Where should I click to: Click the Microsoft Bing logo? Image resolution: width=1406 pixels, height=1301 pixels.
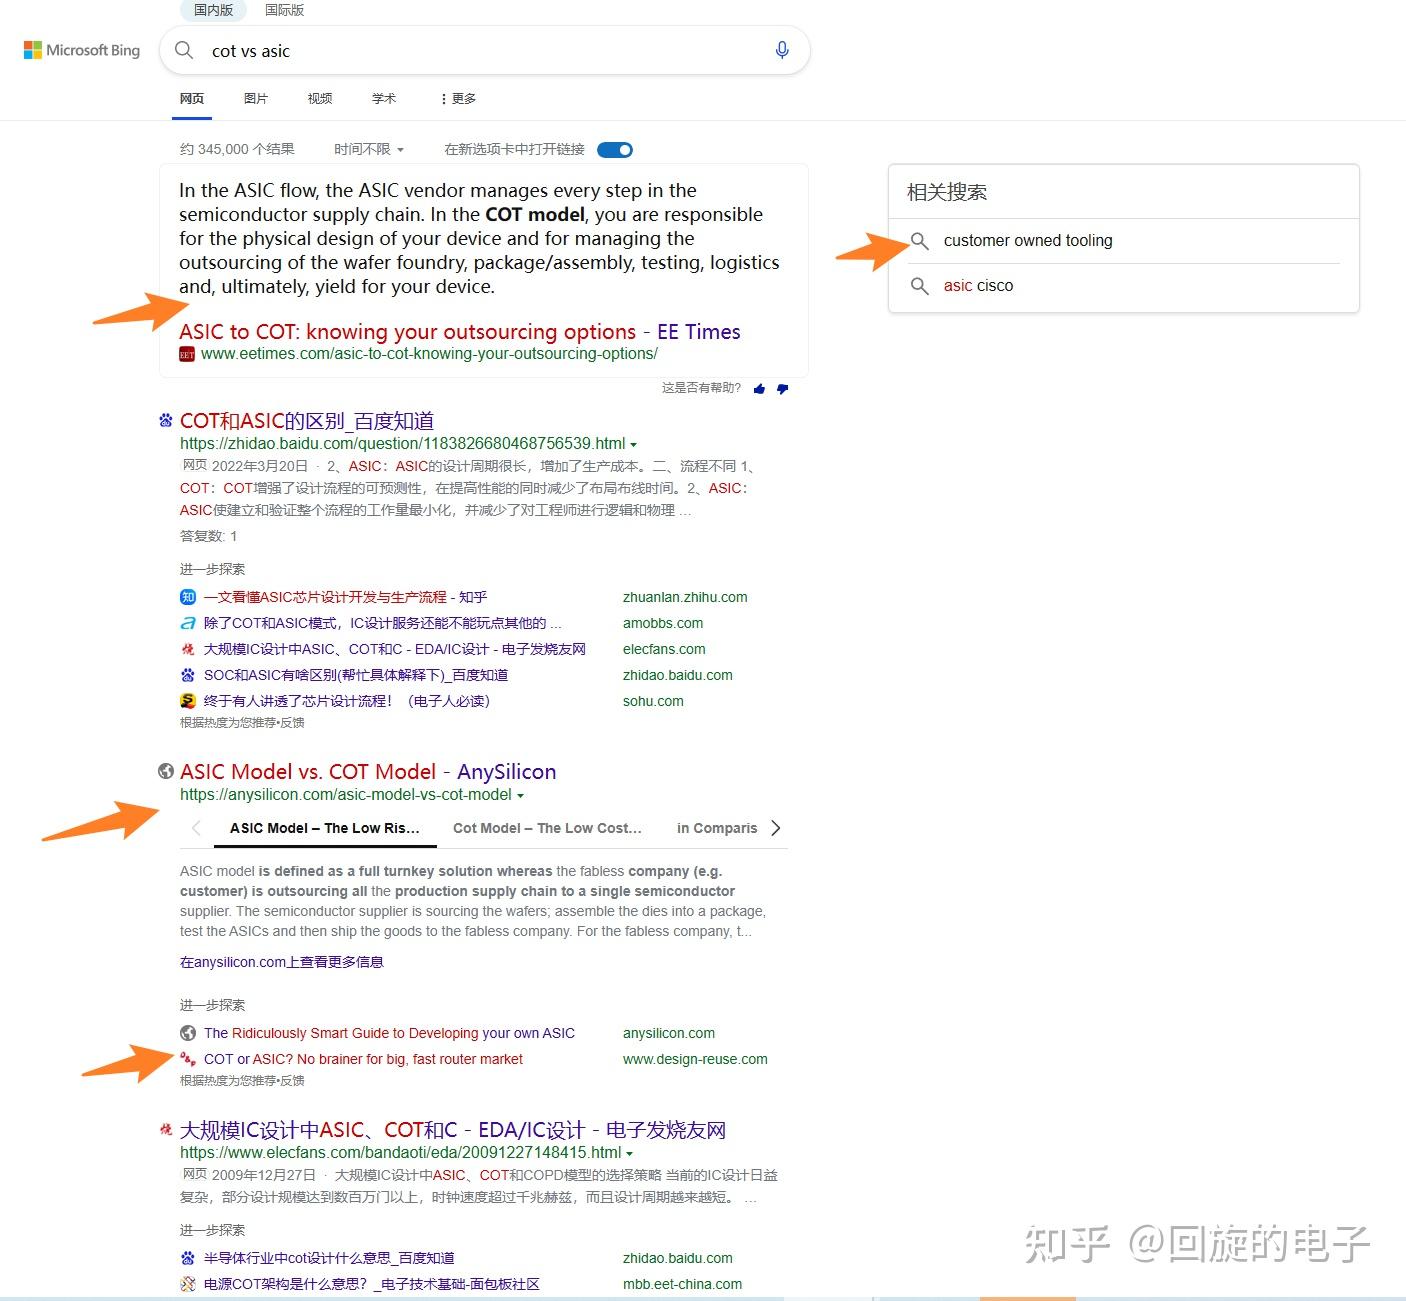point(81,49)
